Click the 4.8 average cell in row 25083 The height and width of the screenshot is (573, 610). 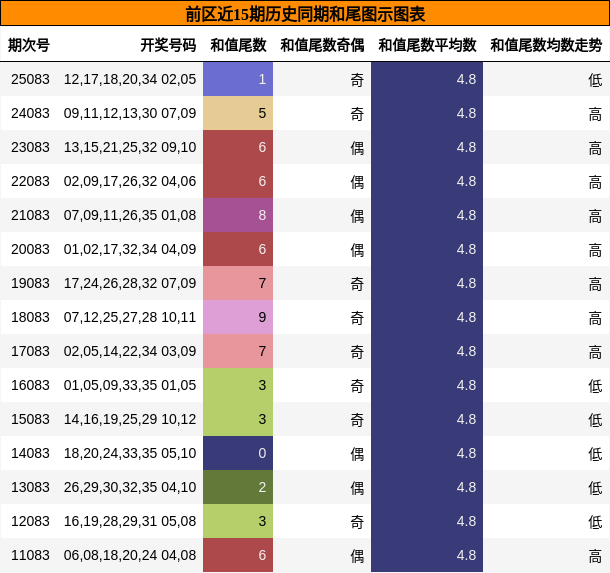(x=427, y=79)
